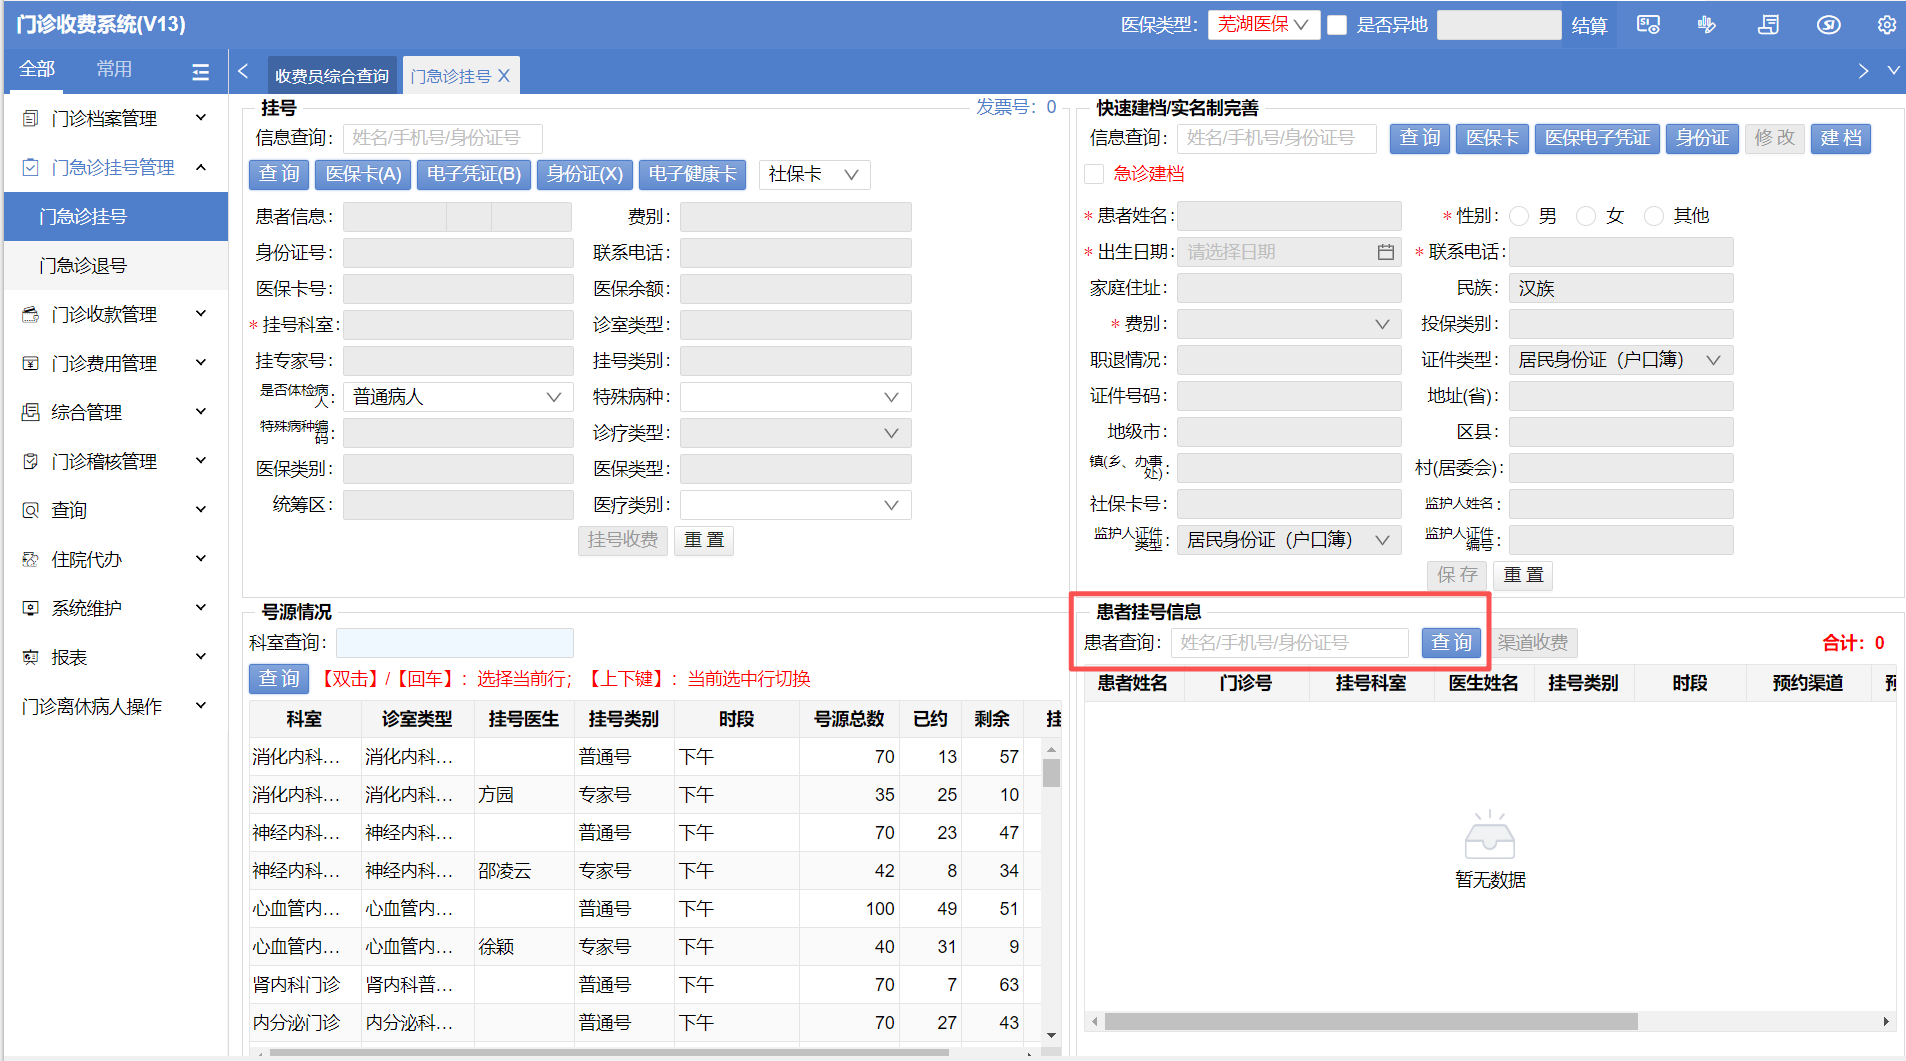
Task: Click the 结算 button in header
Action: coord(1589,25)
